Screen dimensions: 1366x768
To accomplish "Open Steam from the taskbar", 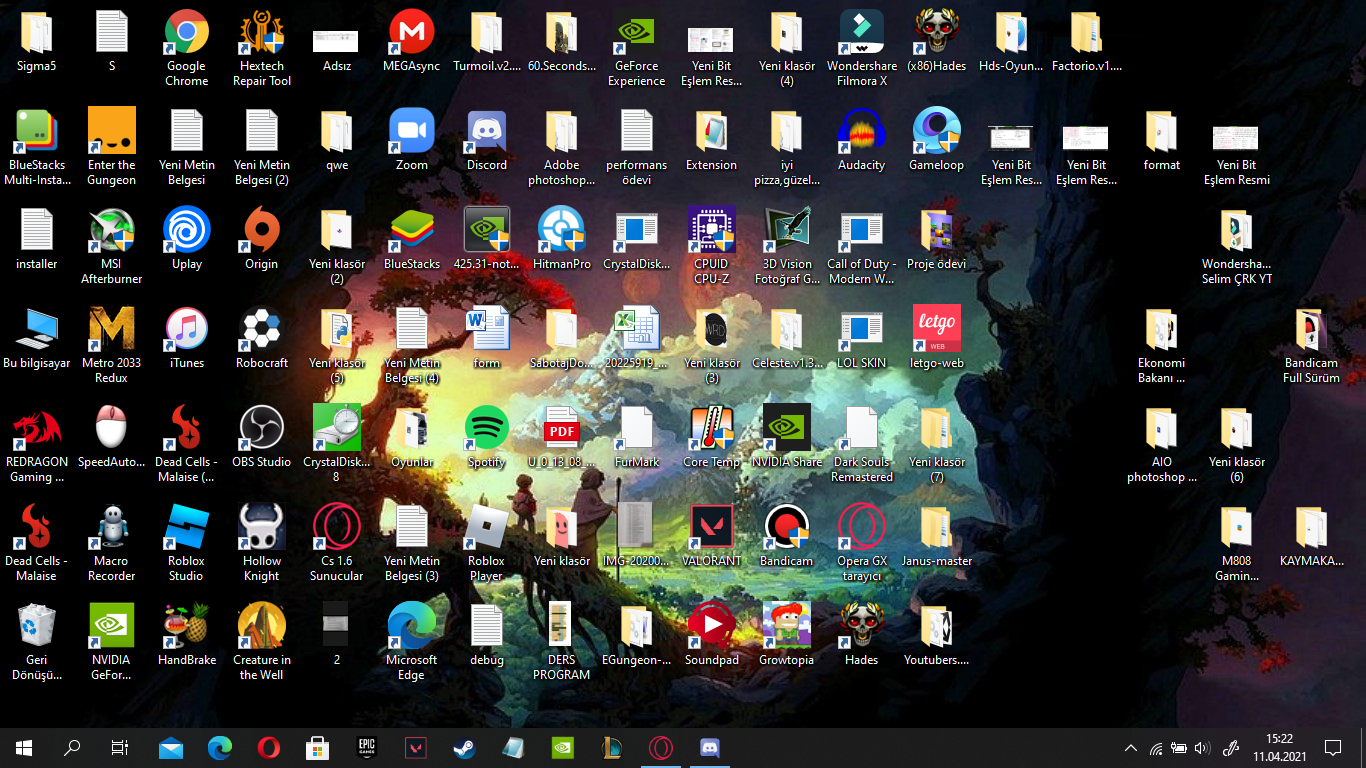I will 465,747.
